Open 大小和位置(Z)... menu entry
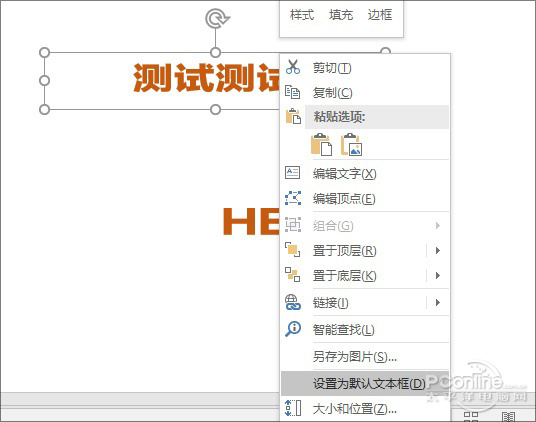Screen dimensions: 536x422 point(364,409)
